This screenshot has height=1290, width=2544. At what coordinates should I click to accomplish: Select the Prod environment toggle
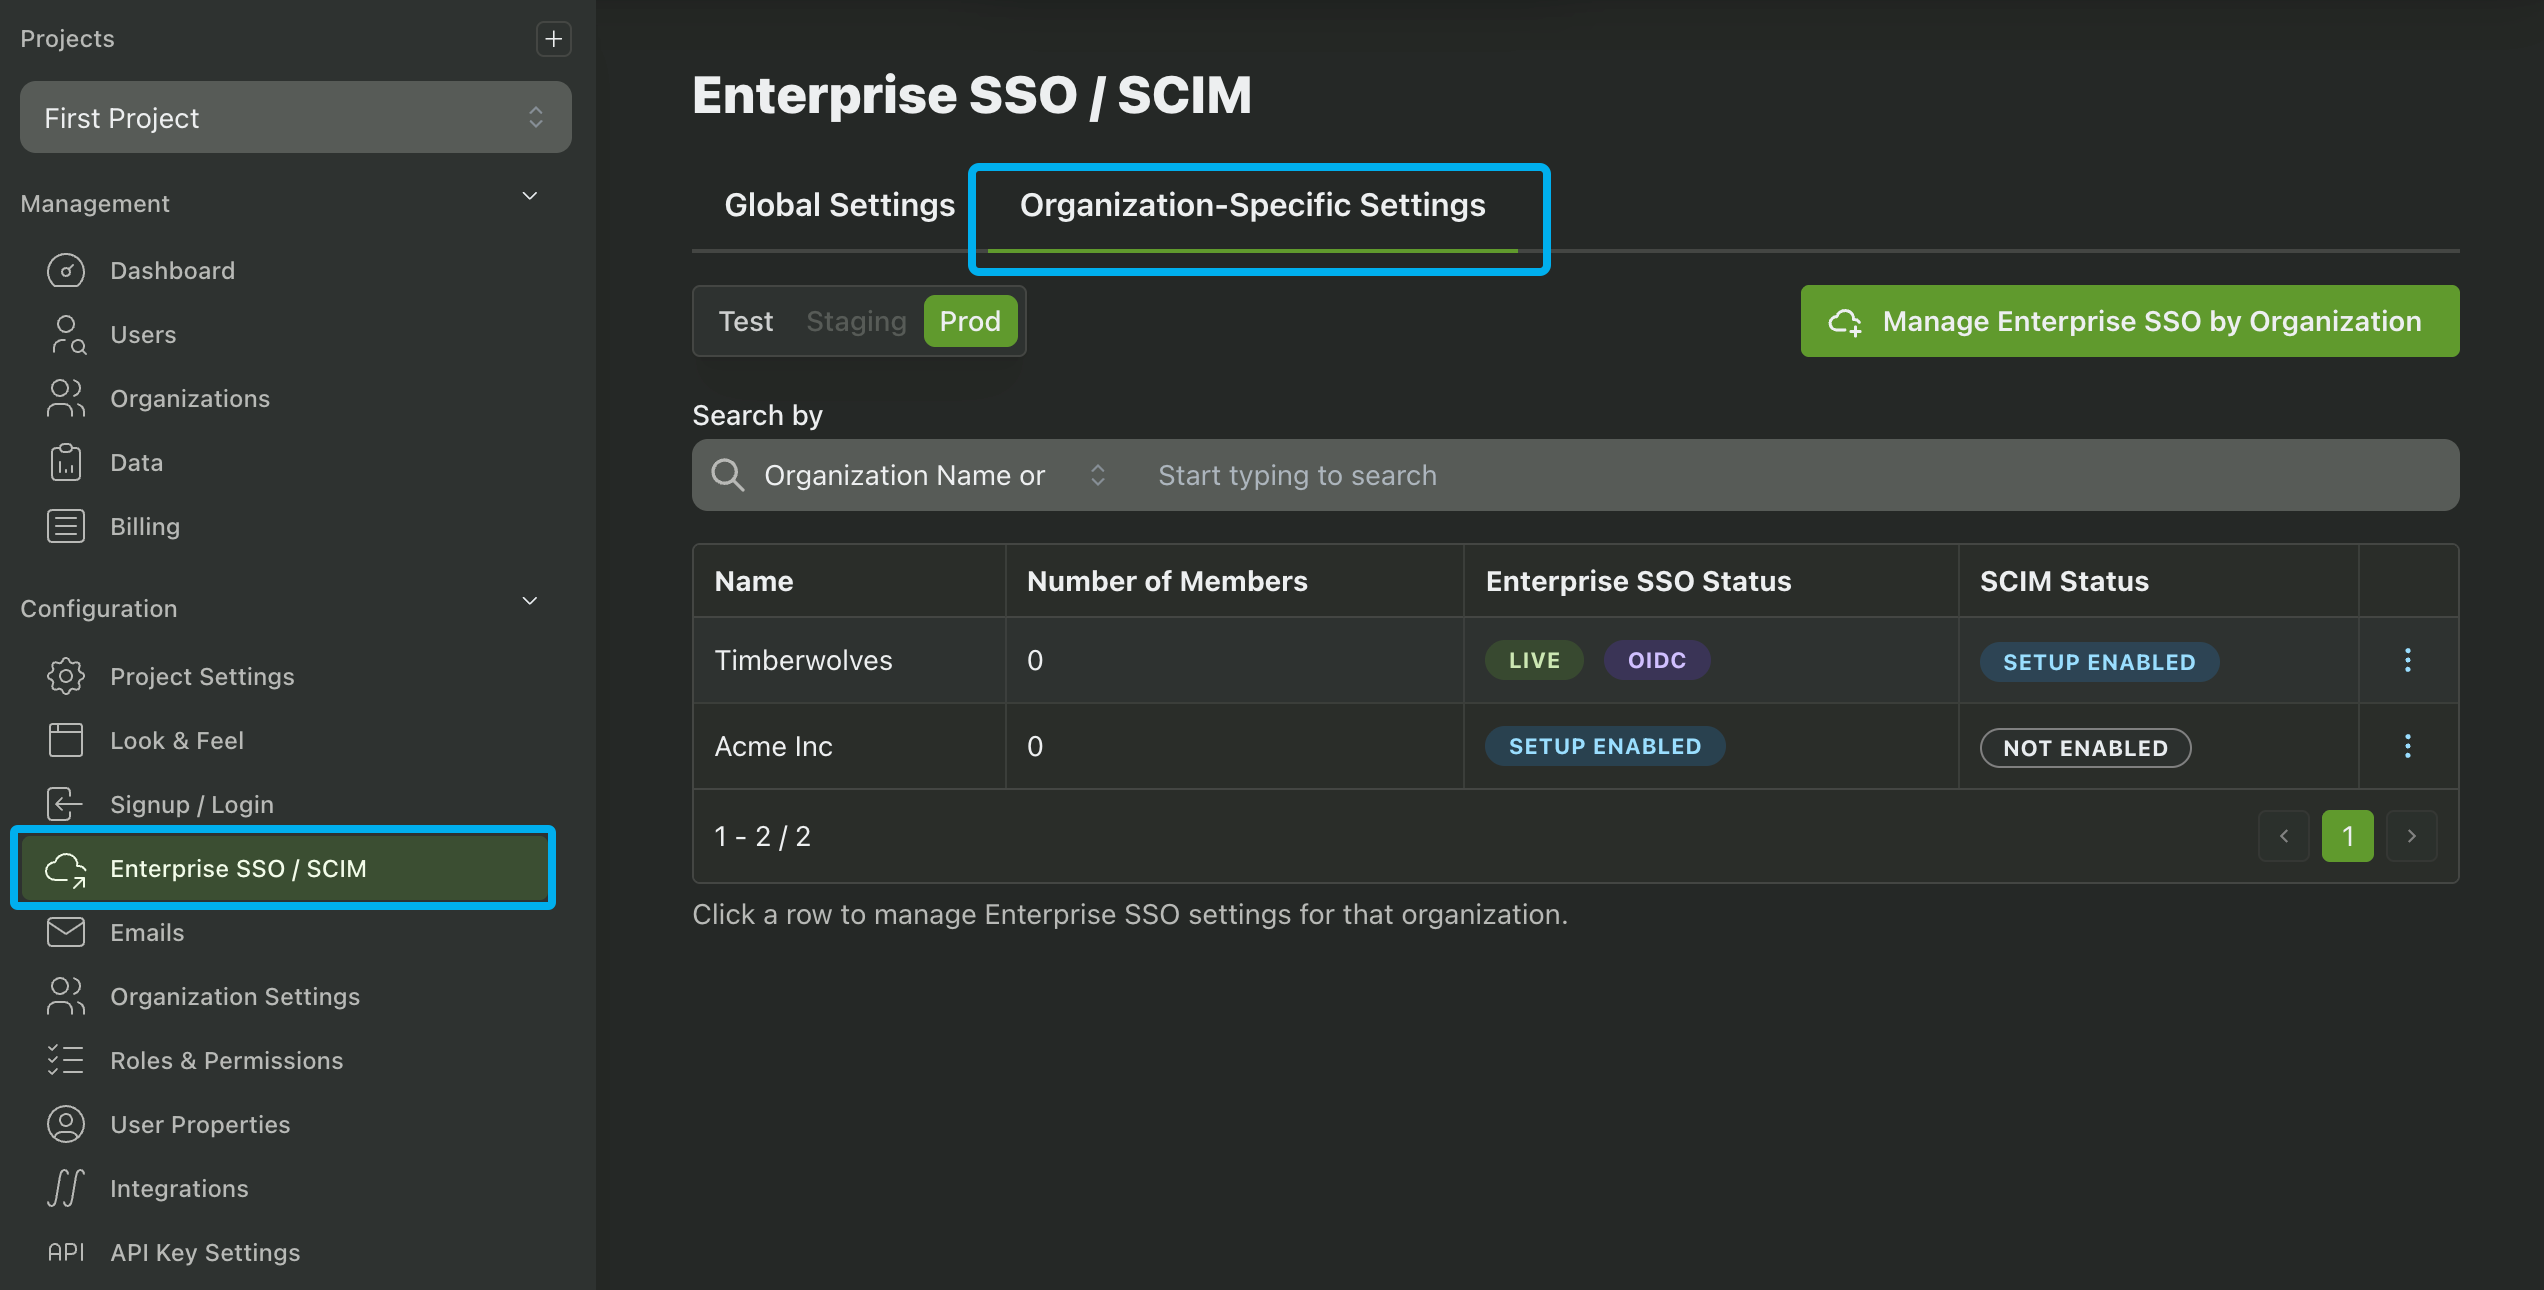click(969, 321)
